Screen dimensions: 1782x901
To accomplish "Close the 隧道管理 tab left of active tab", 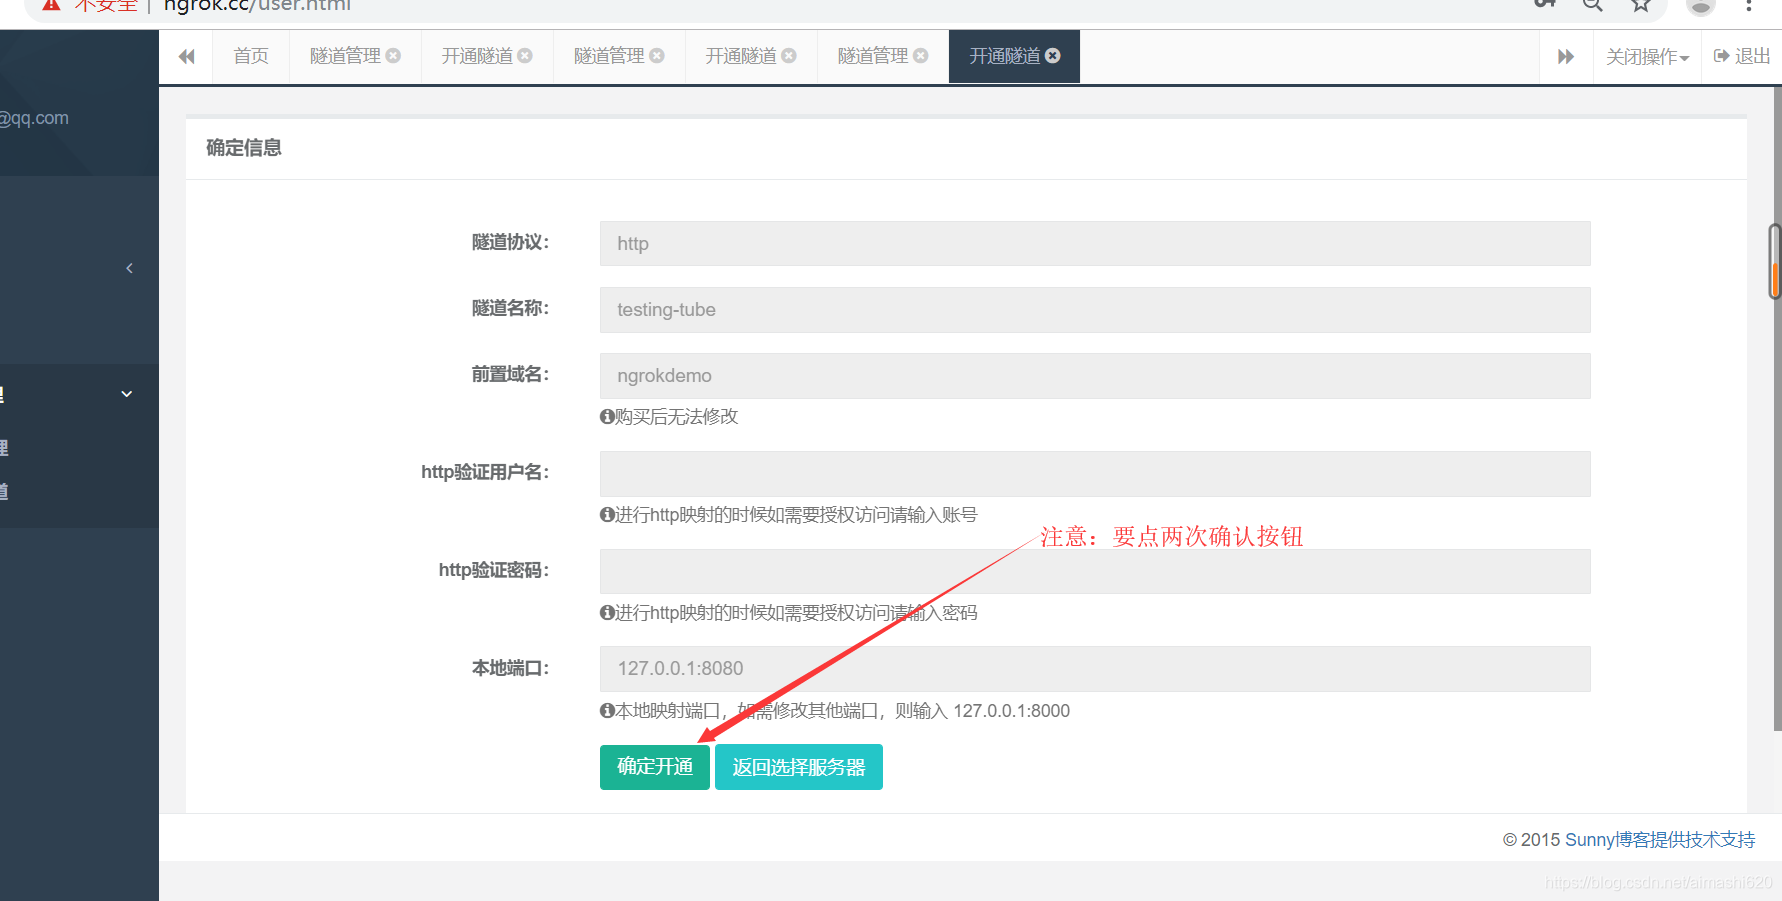I will 921,56.
